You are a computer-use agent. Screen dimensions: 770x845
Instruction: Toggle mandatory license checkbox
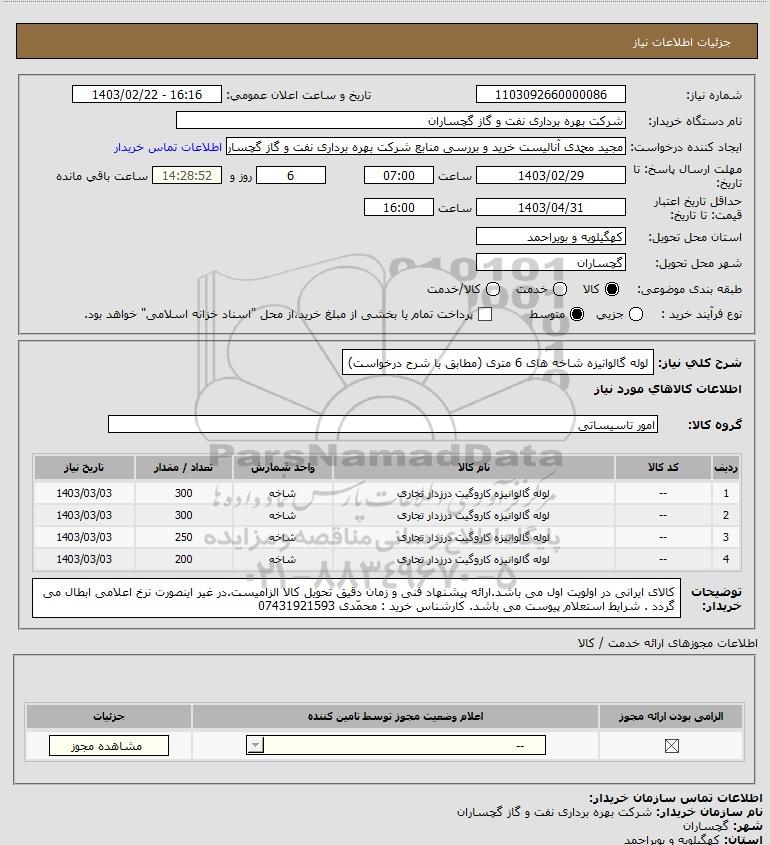pyautogui.click(x=671, y=746)
